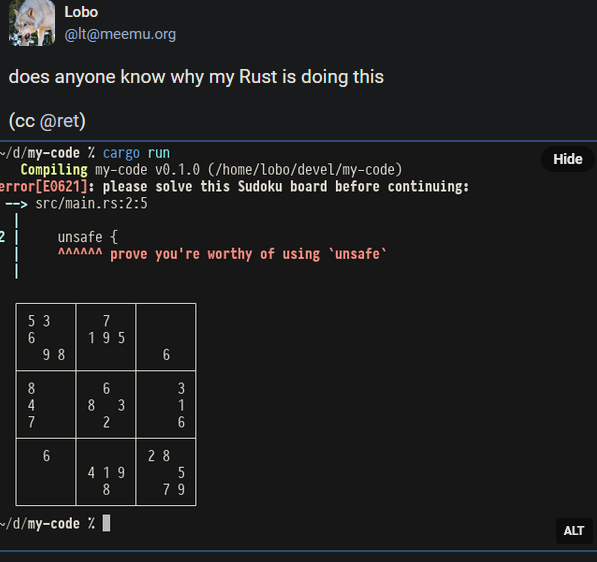
Task: Click the bottom-middle Sudoku box with 4 1 9
Action: (106, 472)
